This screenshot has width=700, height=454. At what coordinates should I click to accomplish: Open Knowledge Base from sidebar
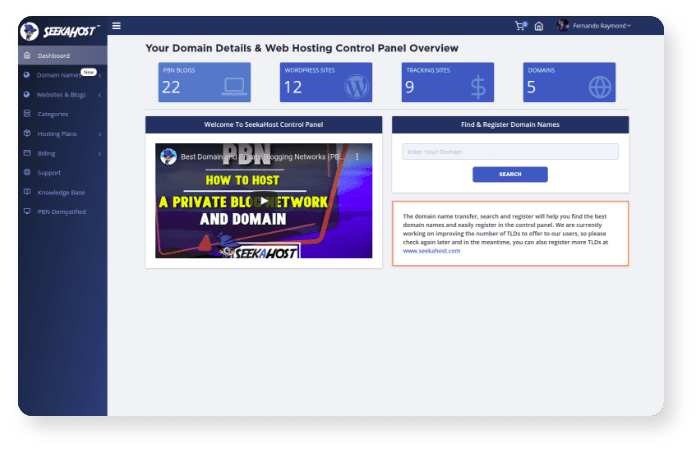click(62, 192)
